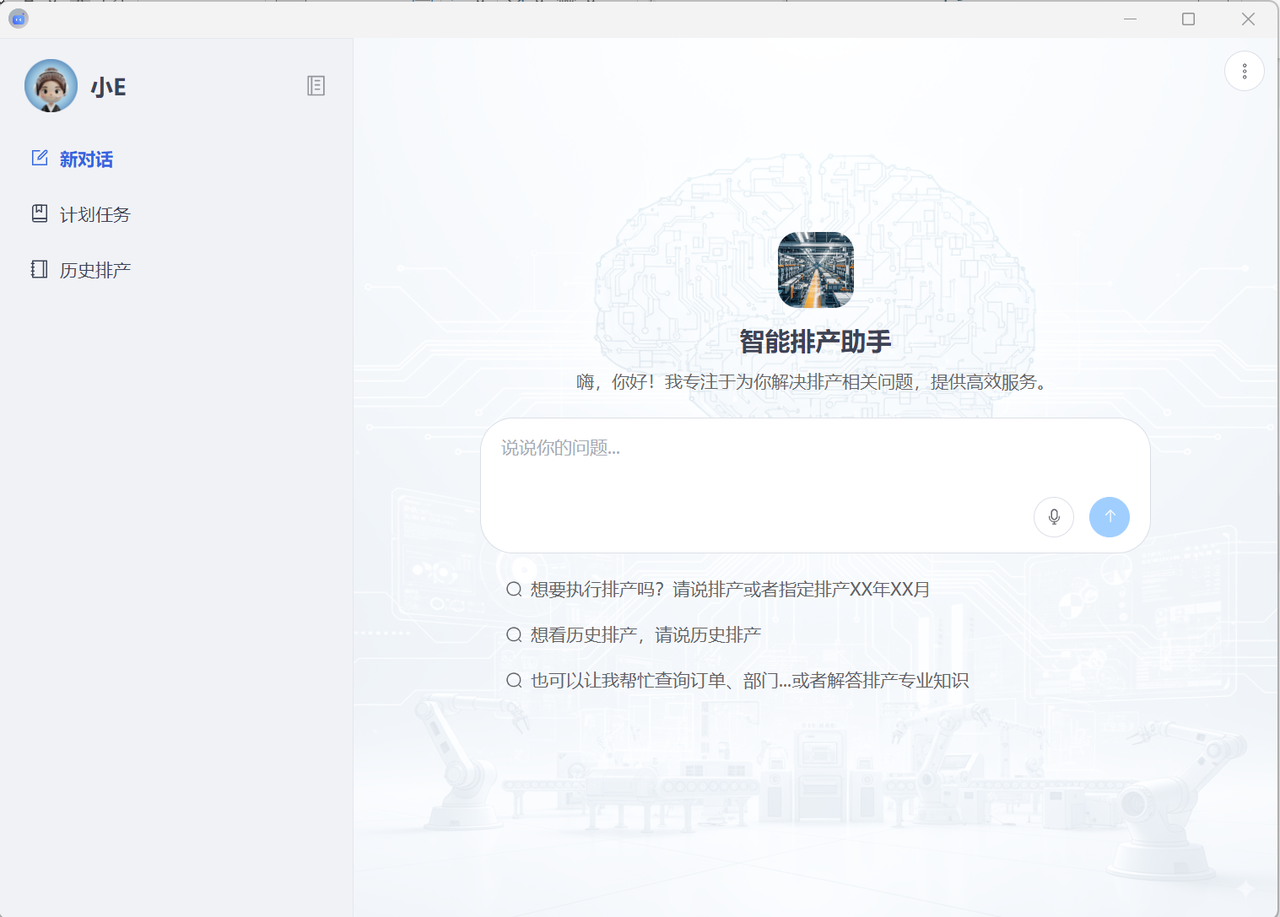Screen dimensions: 1280x917
Task: Click the 计划任务 bookmark icon
Action: point(40,214)
